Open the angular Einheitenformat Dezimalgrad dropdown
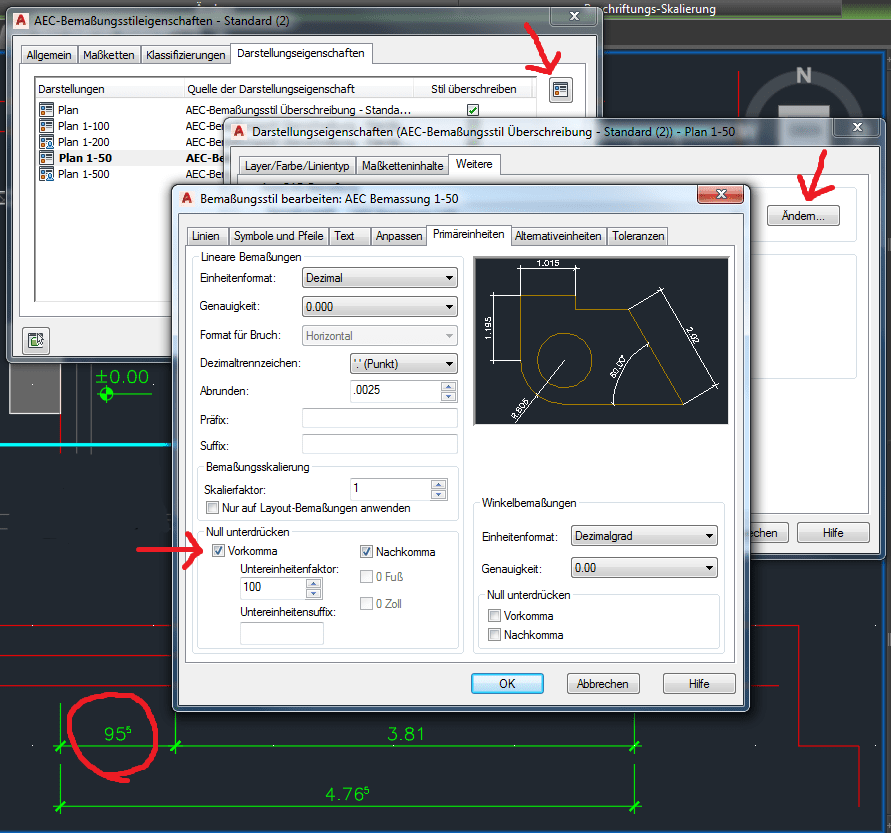The height and width of the screenshot is (833, 891). pyautogui.click(x=644, y=536)
